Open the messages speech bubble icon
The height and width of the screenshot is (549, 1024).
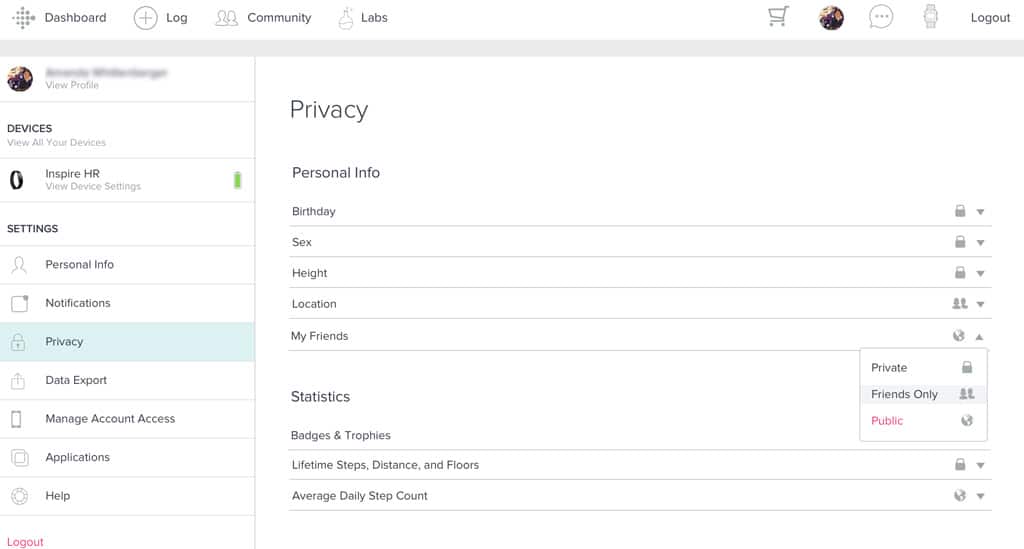click(x=880, y=17)
